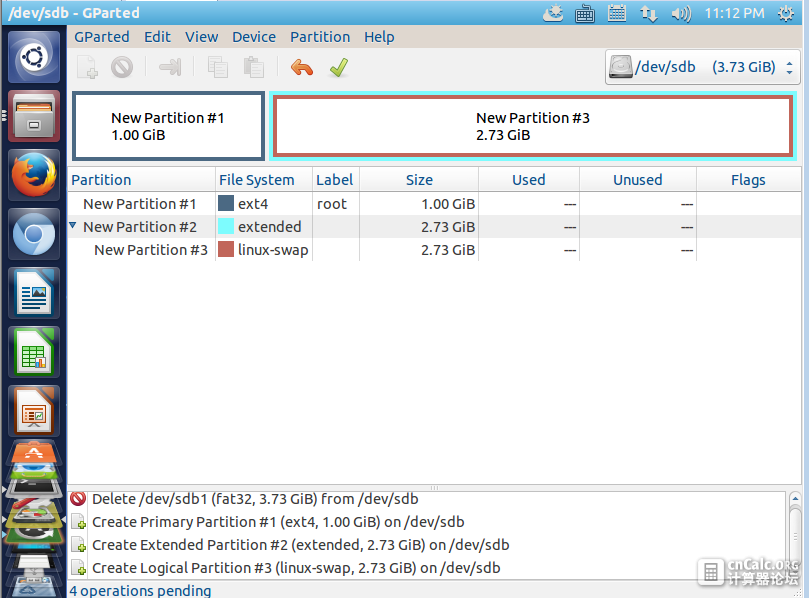This screenshot has width=809, height=598.
Task: Click the Delete partition toolbar icon
Action: (122, 68)
